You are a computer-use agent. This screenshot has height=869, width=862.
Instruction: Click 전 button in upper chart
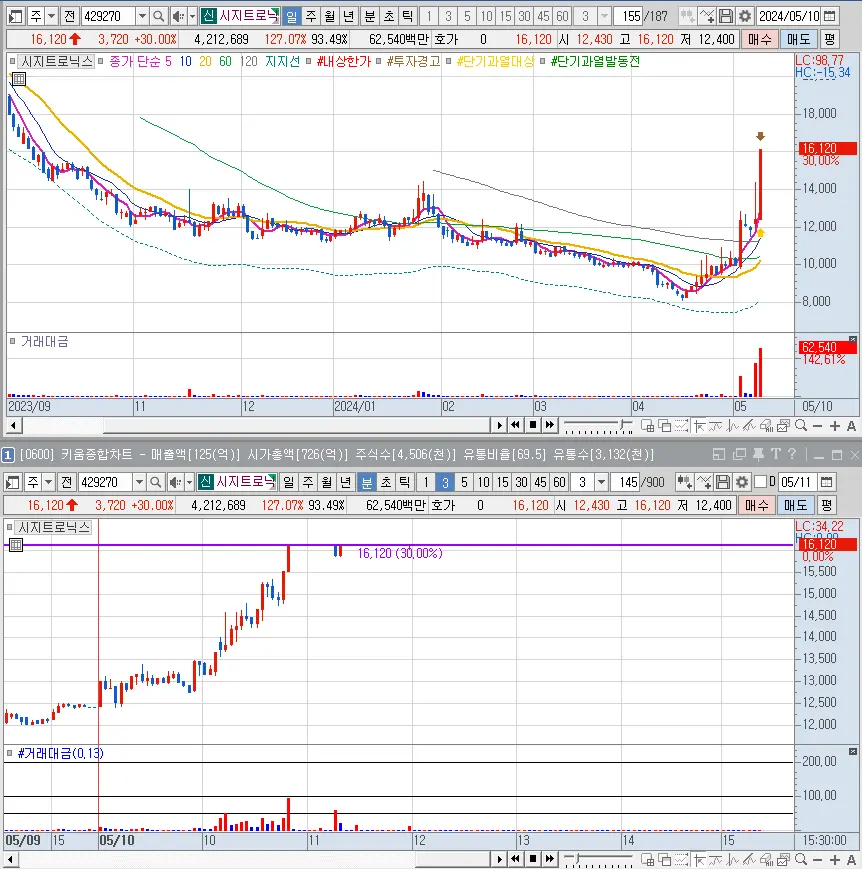coord(69,16)
